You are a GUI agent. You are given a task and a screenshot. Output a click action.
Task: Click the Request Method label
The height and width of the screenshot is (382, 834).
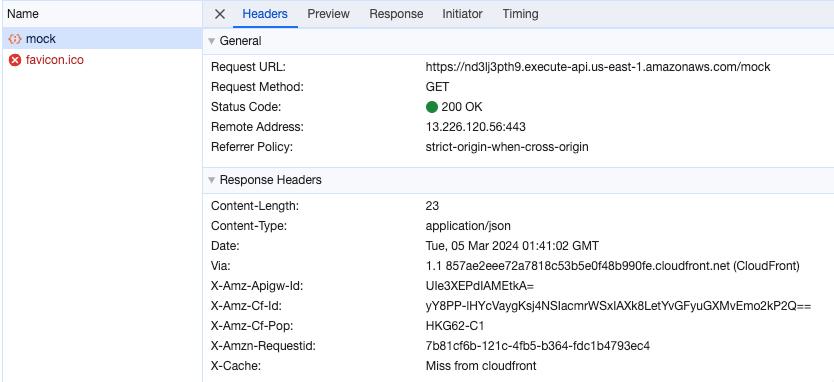point(257,87)
